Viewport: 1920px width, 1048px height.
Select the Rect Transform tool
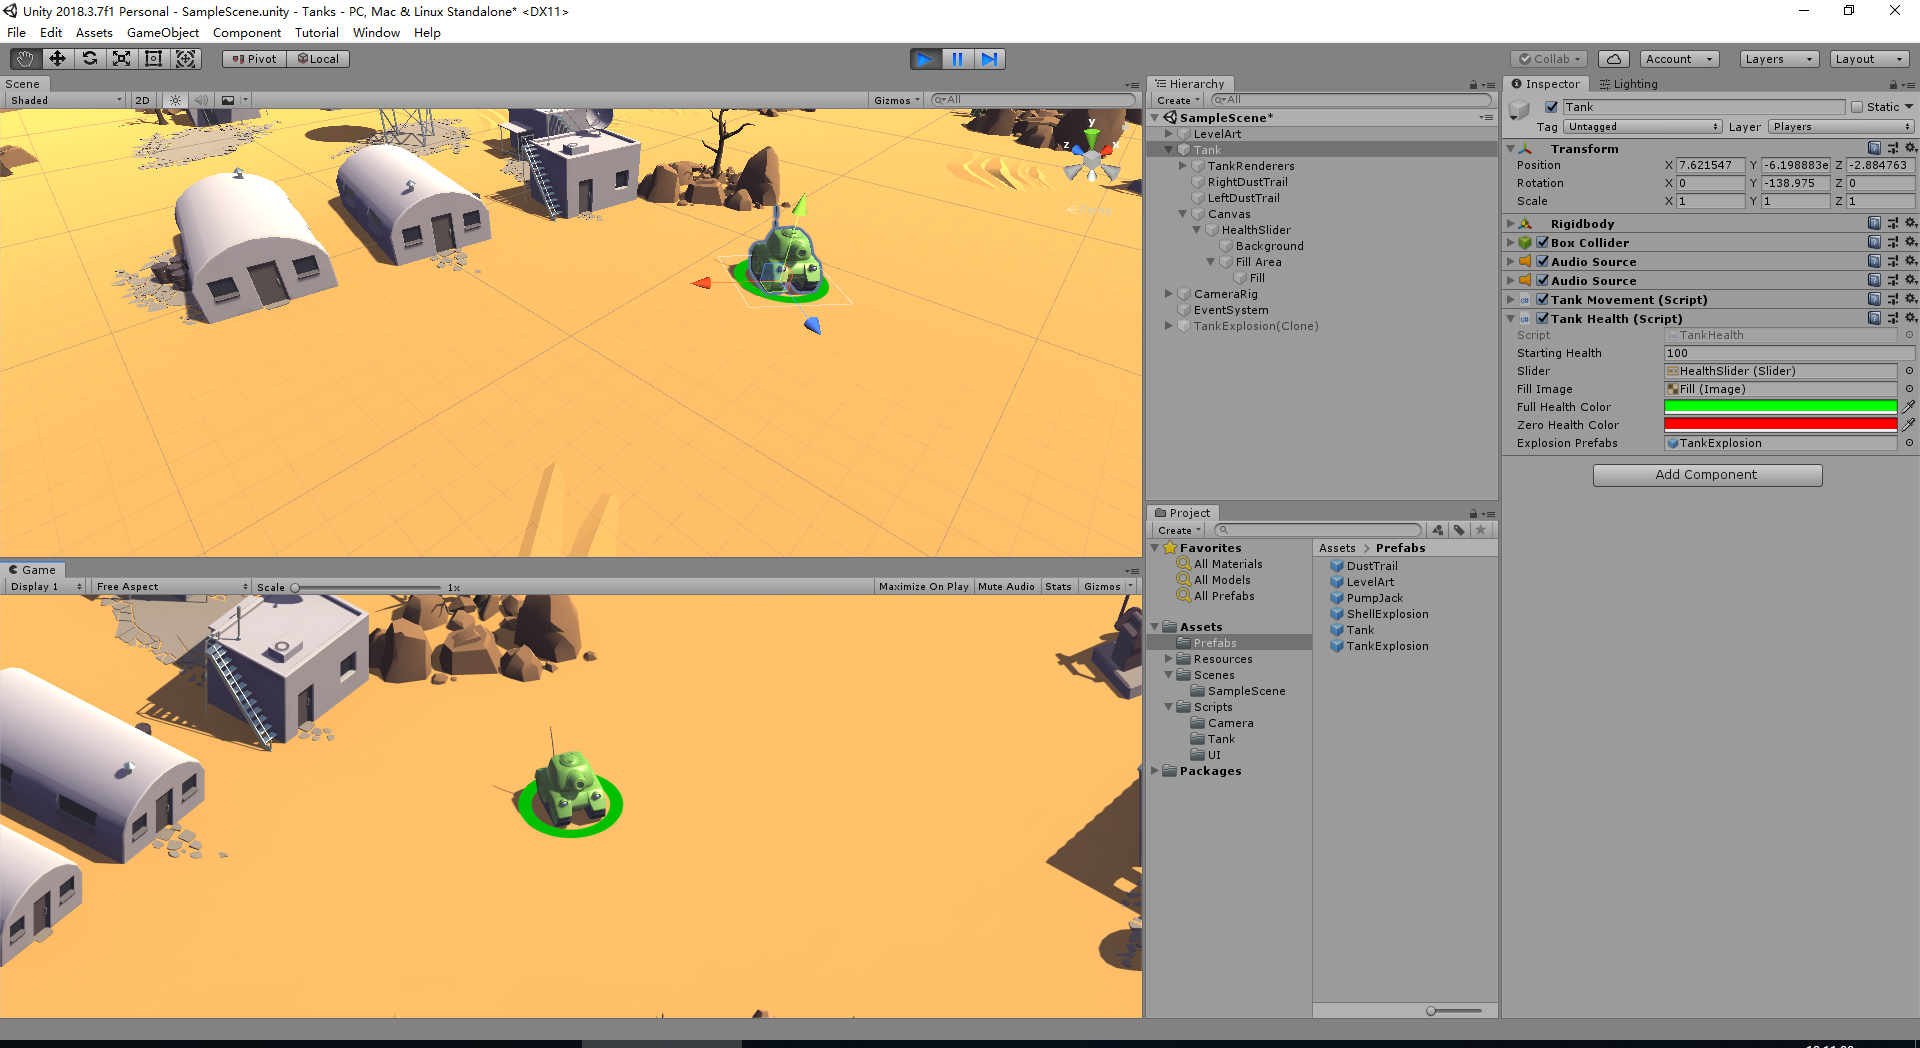pos(153,58)
